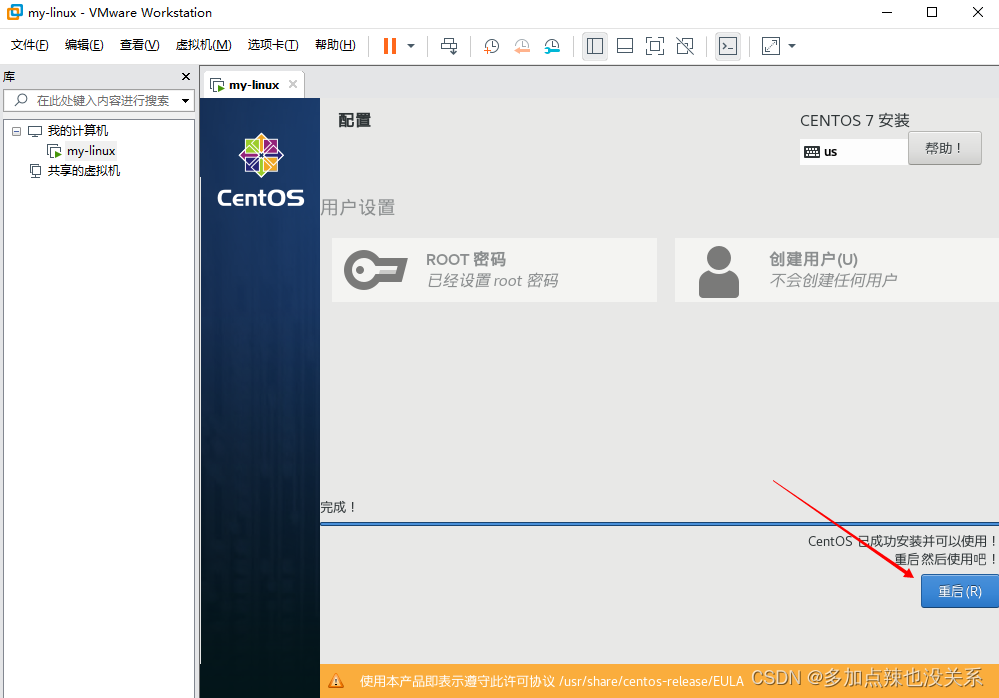999x698 pixels.
Task: Maximize the VMware Workstation window
Action: pos(932,12)
